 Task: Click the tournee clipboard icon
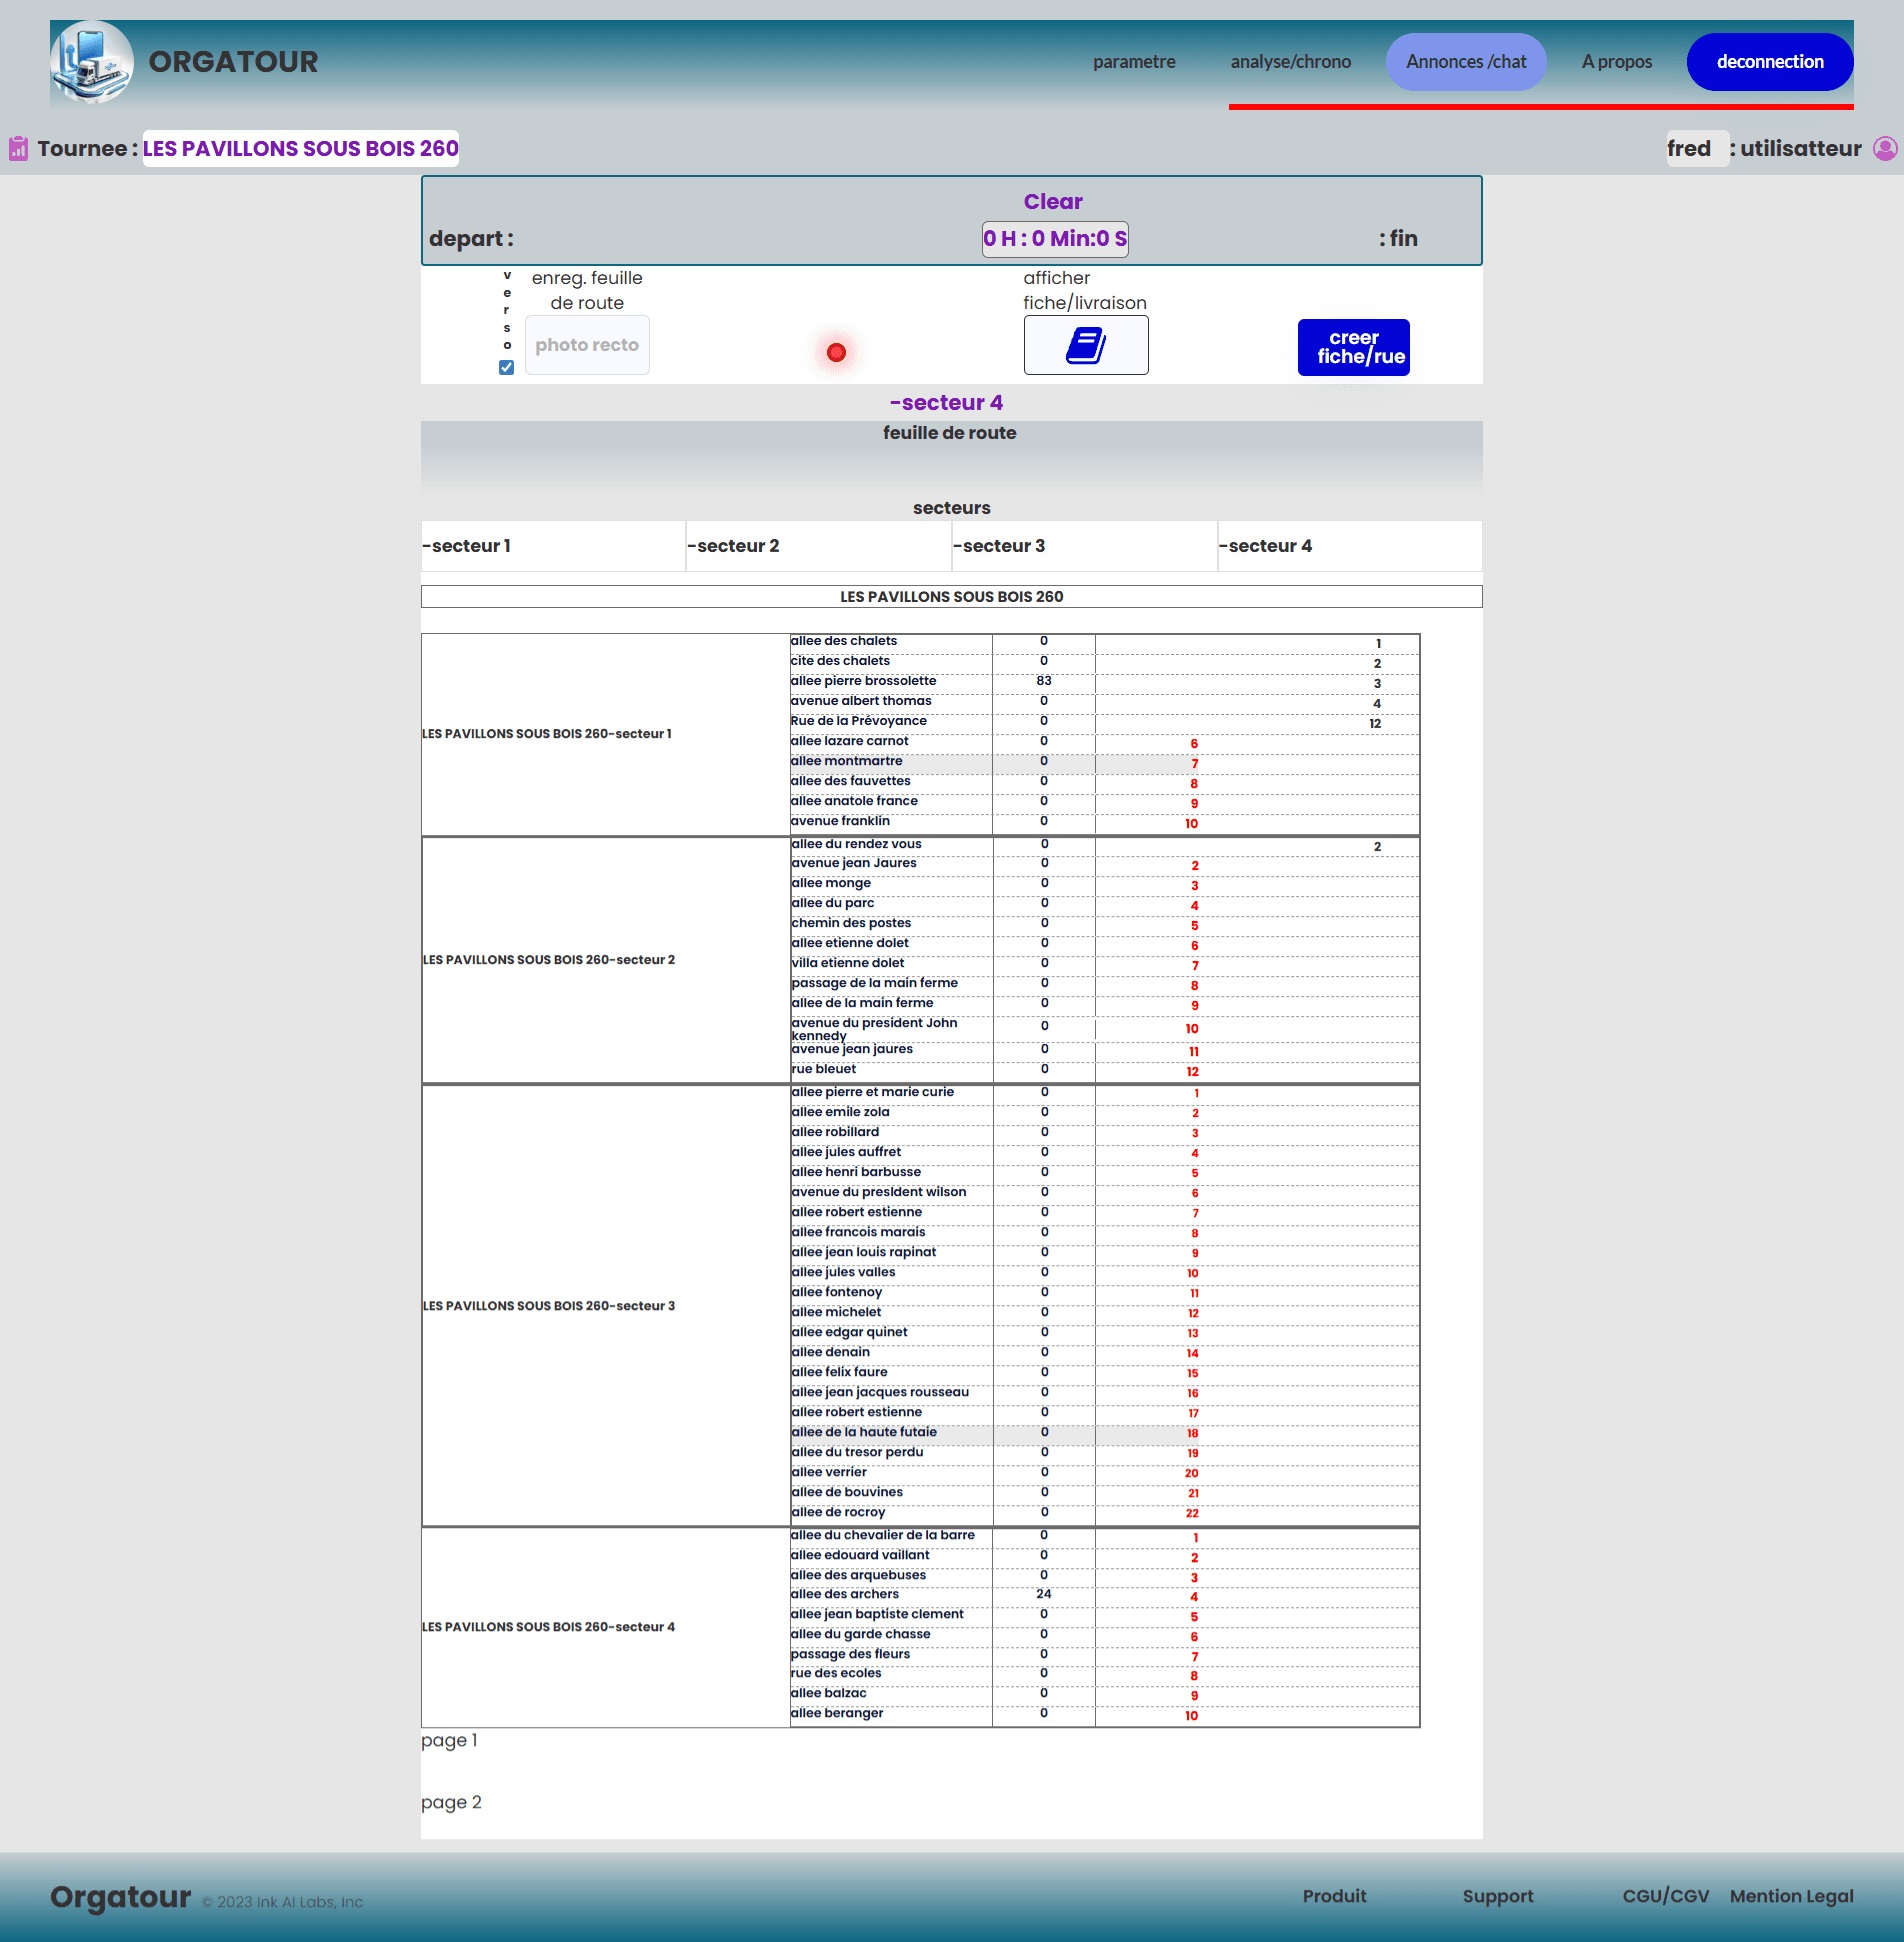(x=18, y=149)
